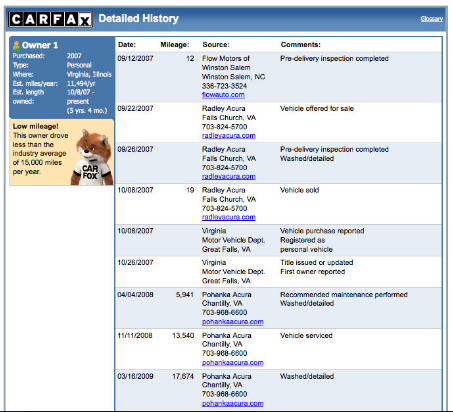The width and height of the screenshot is (453, 412).
Task: Open radleyacura.com link in Vehicle sold row
Action: (229, 217)
